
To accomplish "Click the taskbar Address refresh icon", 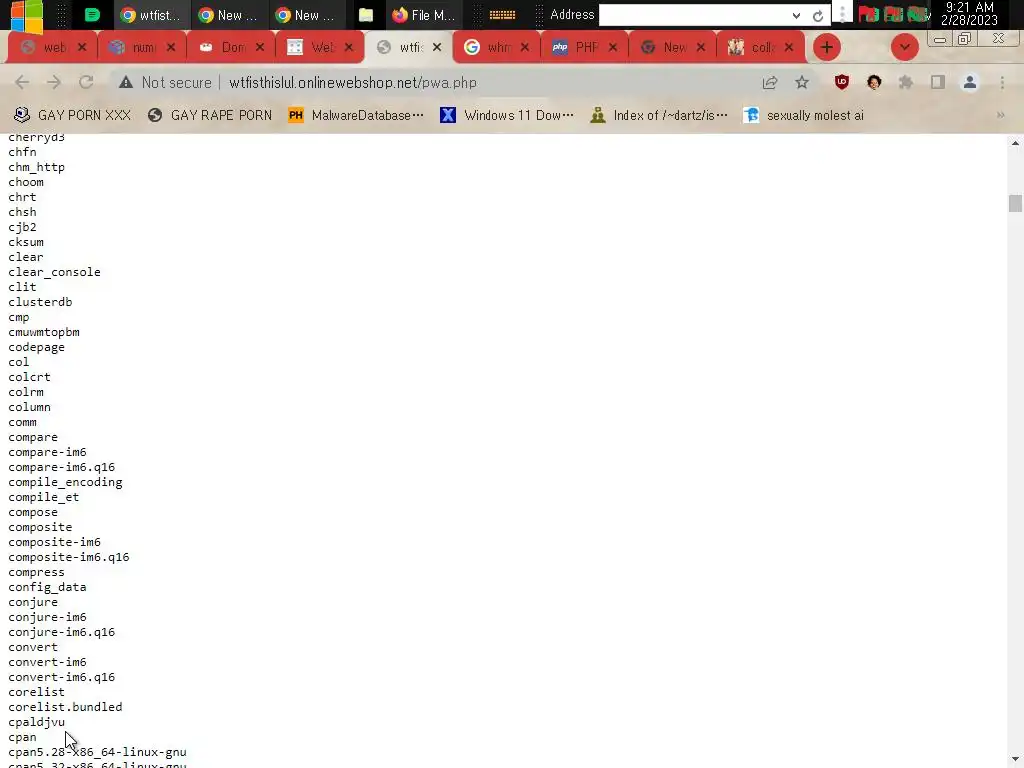I will pyautogui.click(x=818, y=16).
